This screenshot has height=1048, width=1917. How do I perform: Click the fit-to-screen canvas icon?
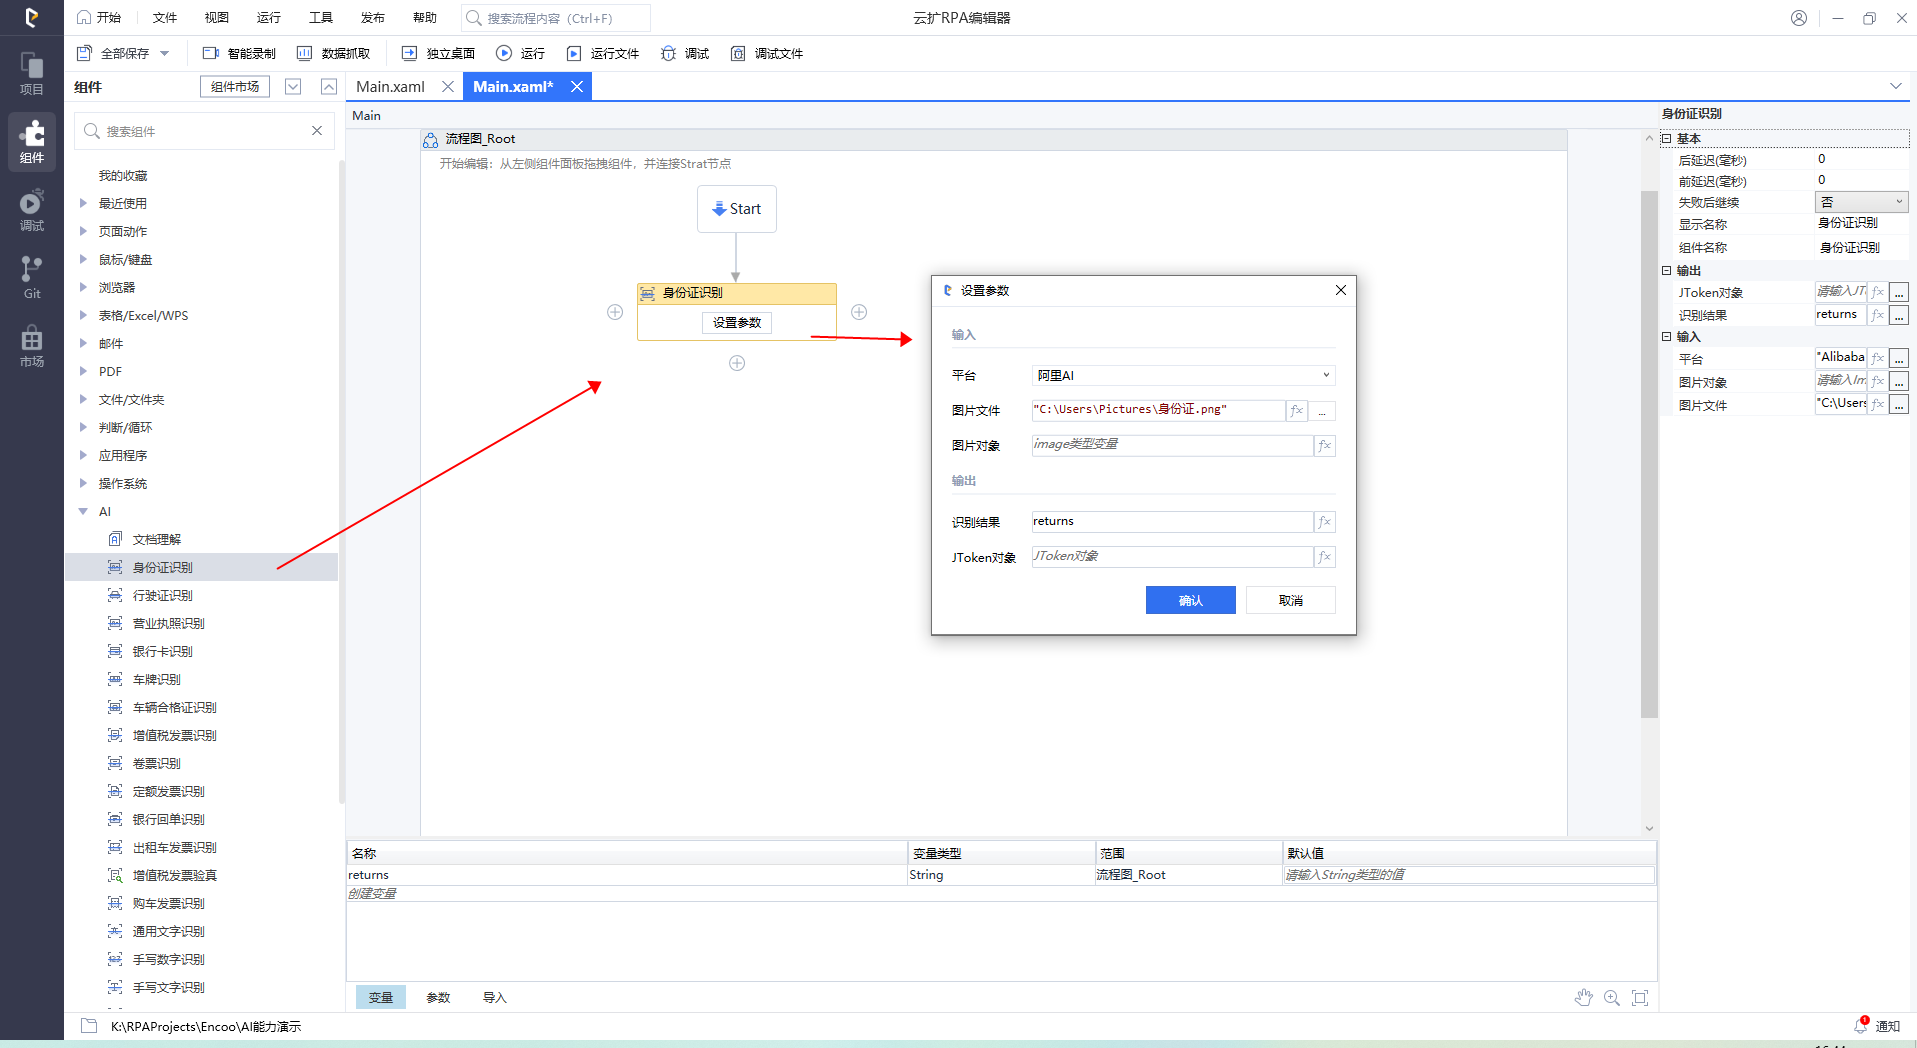[1640, 997]
